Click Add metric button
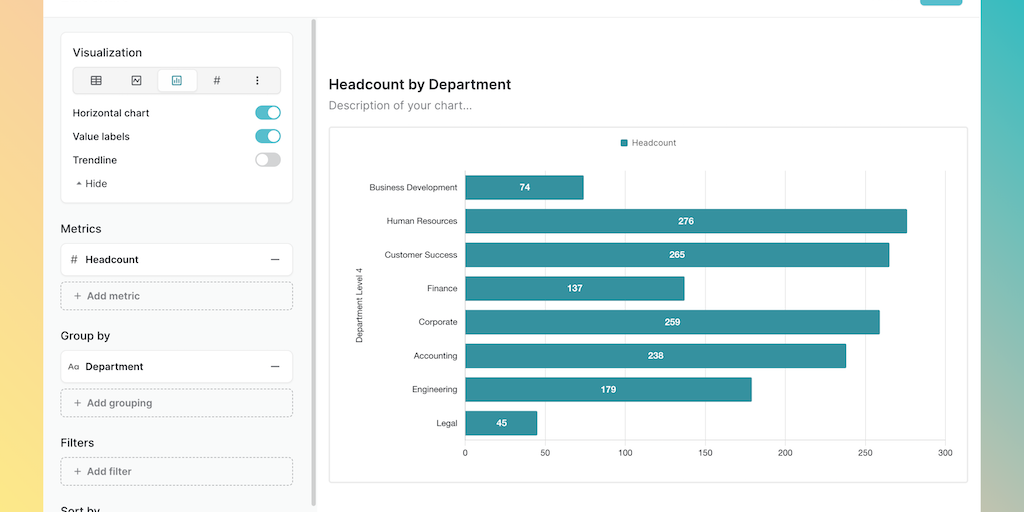This screenshot has width=1024, height=512. point(176,296)
